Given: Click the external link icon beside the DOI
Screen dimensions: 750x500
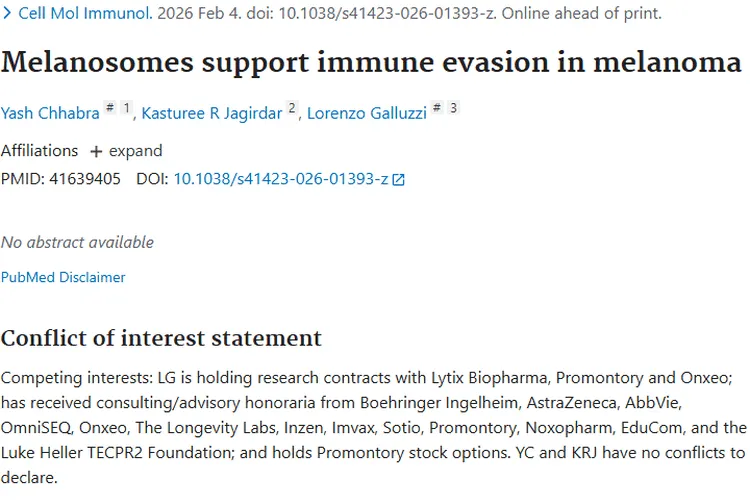Looking at the screenshot, I should (x=399, y=180).
